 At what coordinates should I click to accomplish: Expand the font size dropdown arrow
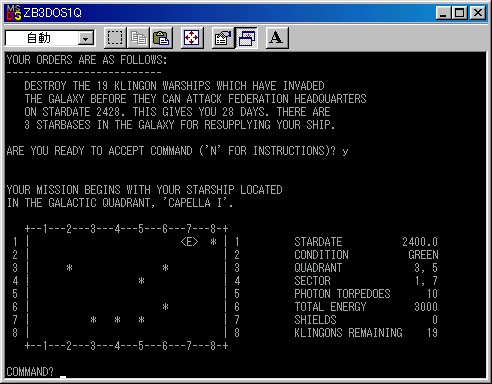click(86, 39)
